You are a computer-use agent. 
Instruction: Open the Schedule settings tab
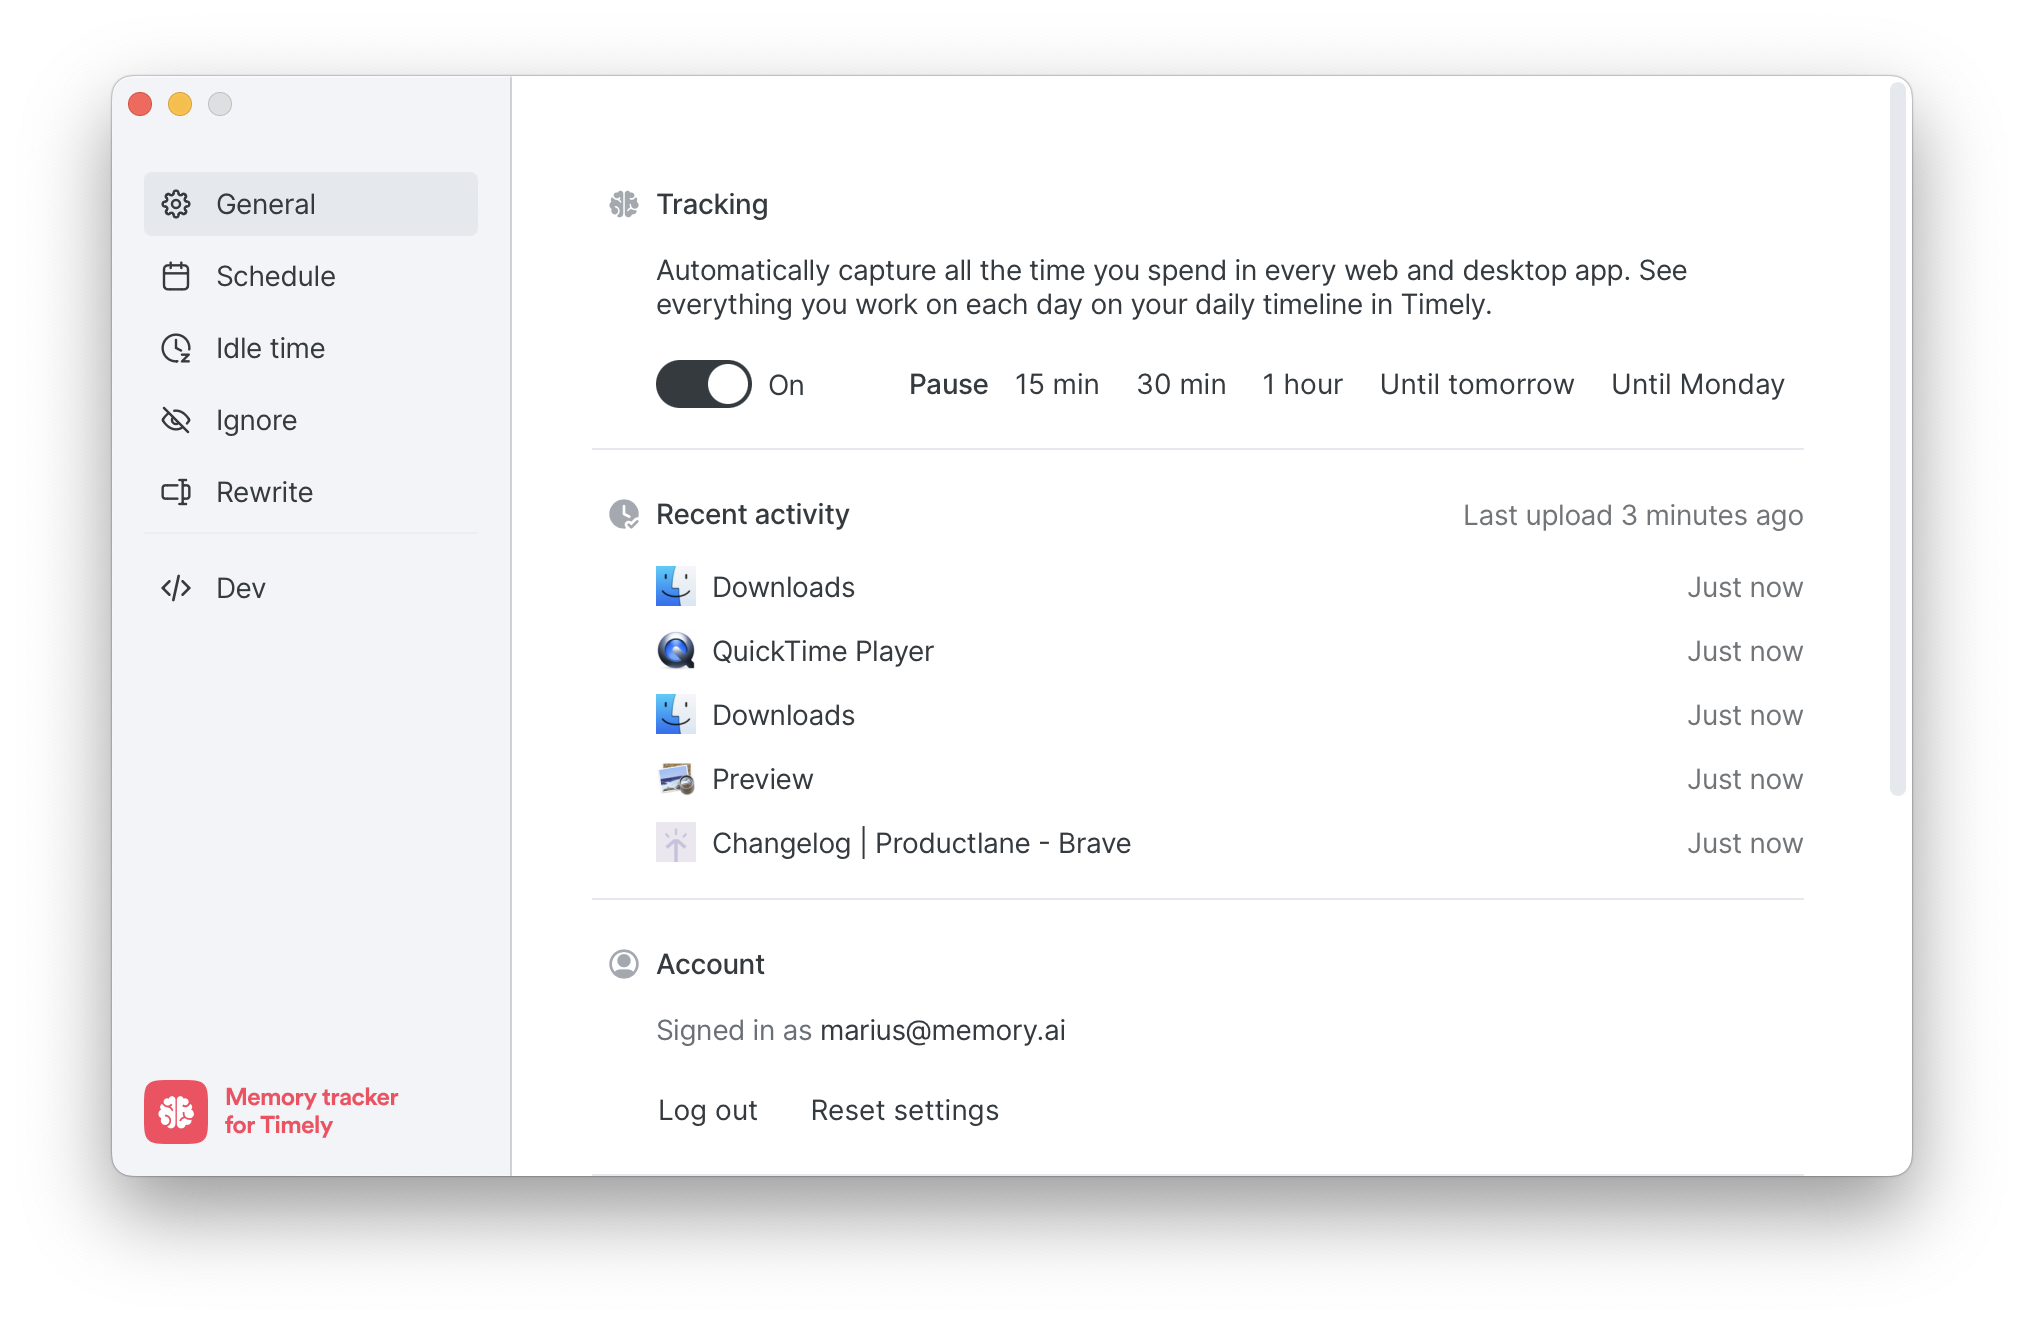pyautogui.click(x=276, y=276)
